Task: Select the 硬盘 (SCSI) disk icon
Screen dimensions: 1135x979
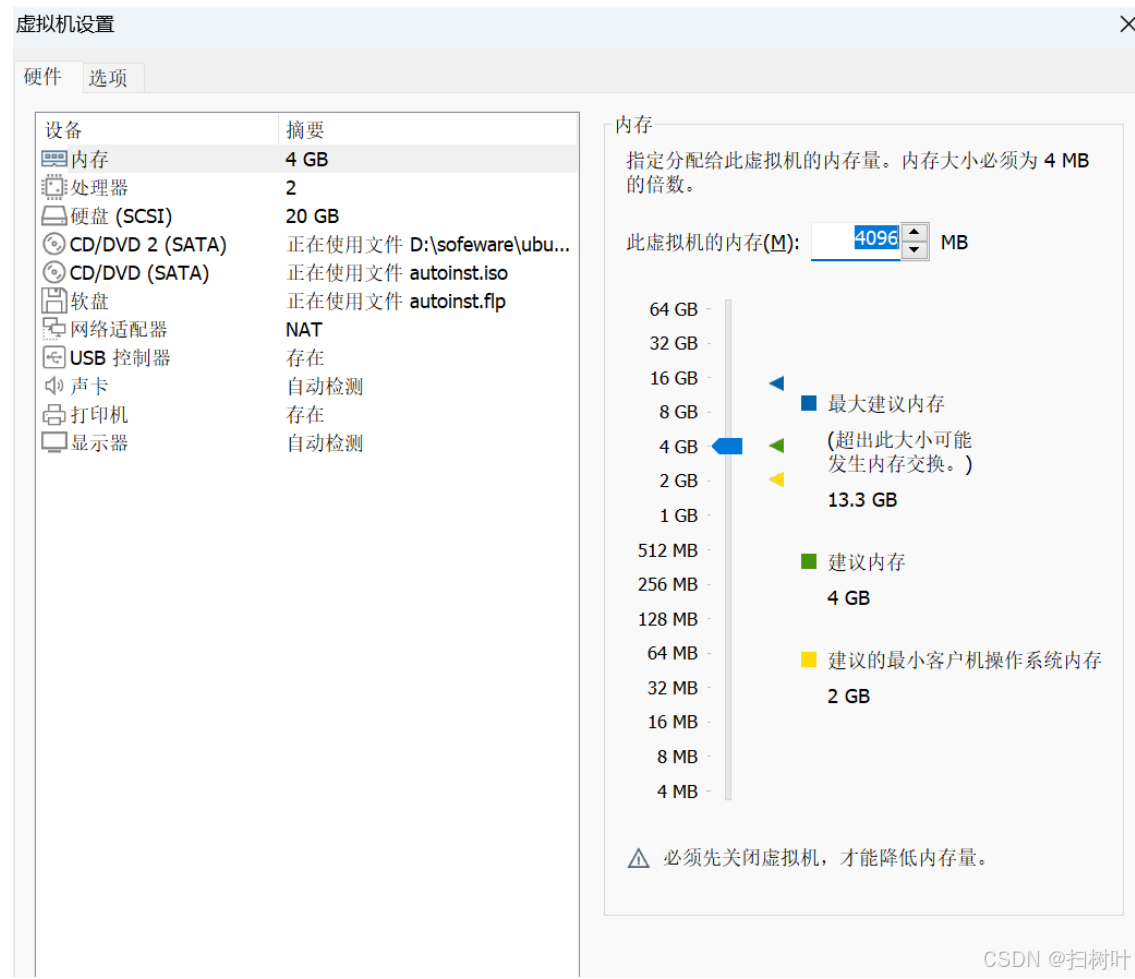Action: 54,216
